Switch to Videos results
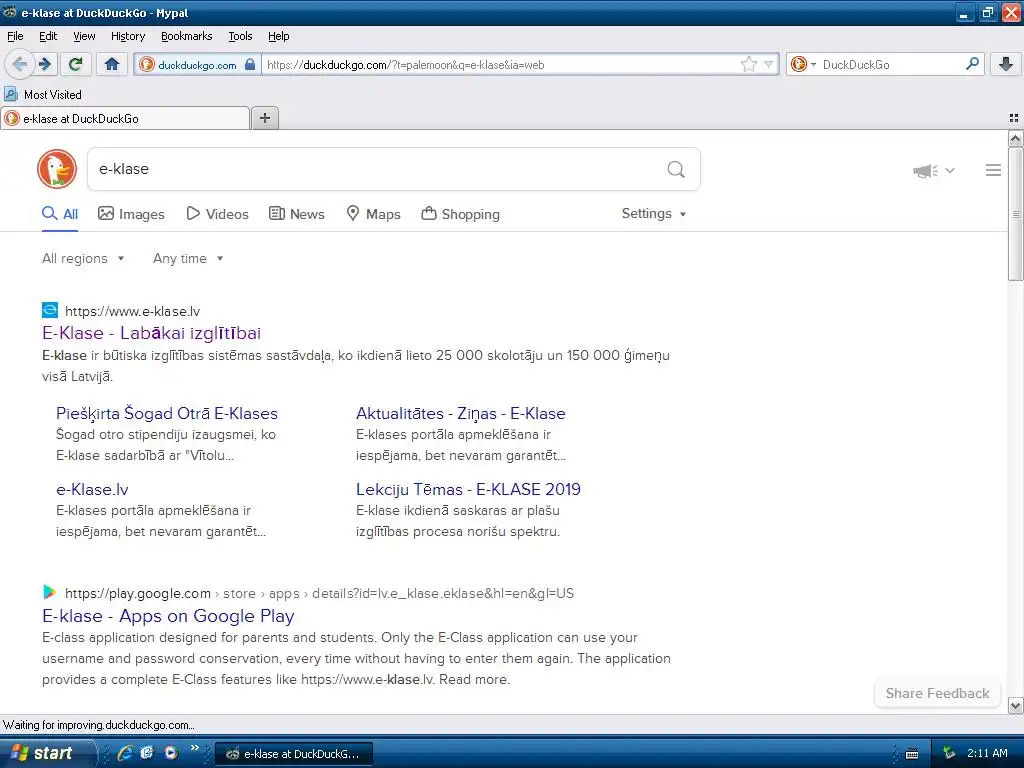This screenshot has height=768, width=1024. [x=217, y=214]
